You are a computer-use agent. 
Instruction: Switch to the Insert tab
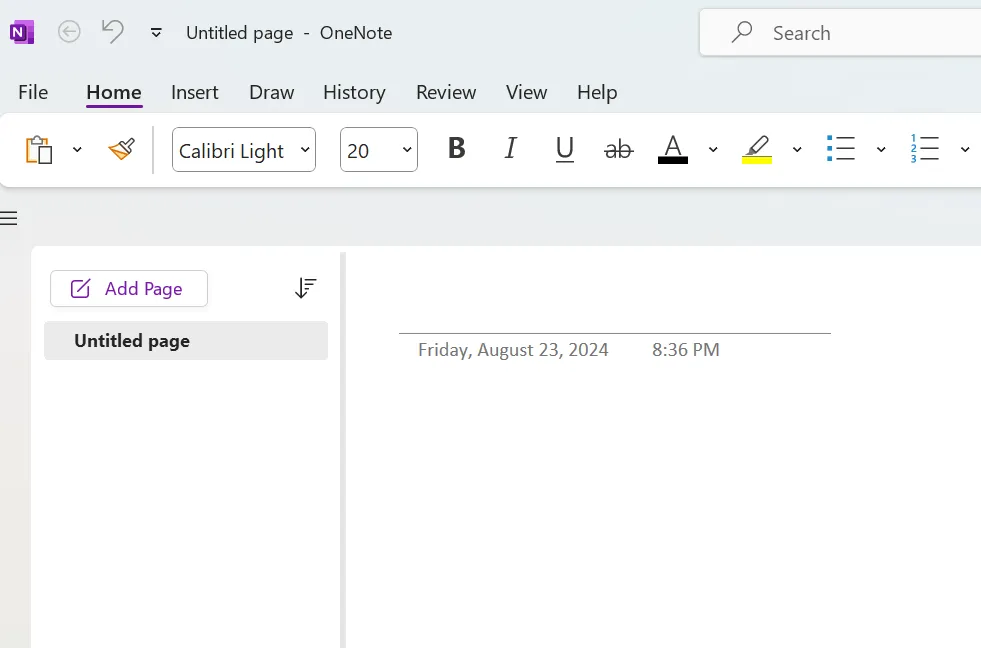(x=195, y=93)
